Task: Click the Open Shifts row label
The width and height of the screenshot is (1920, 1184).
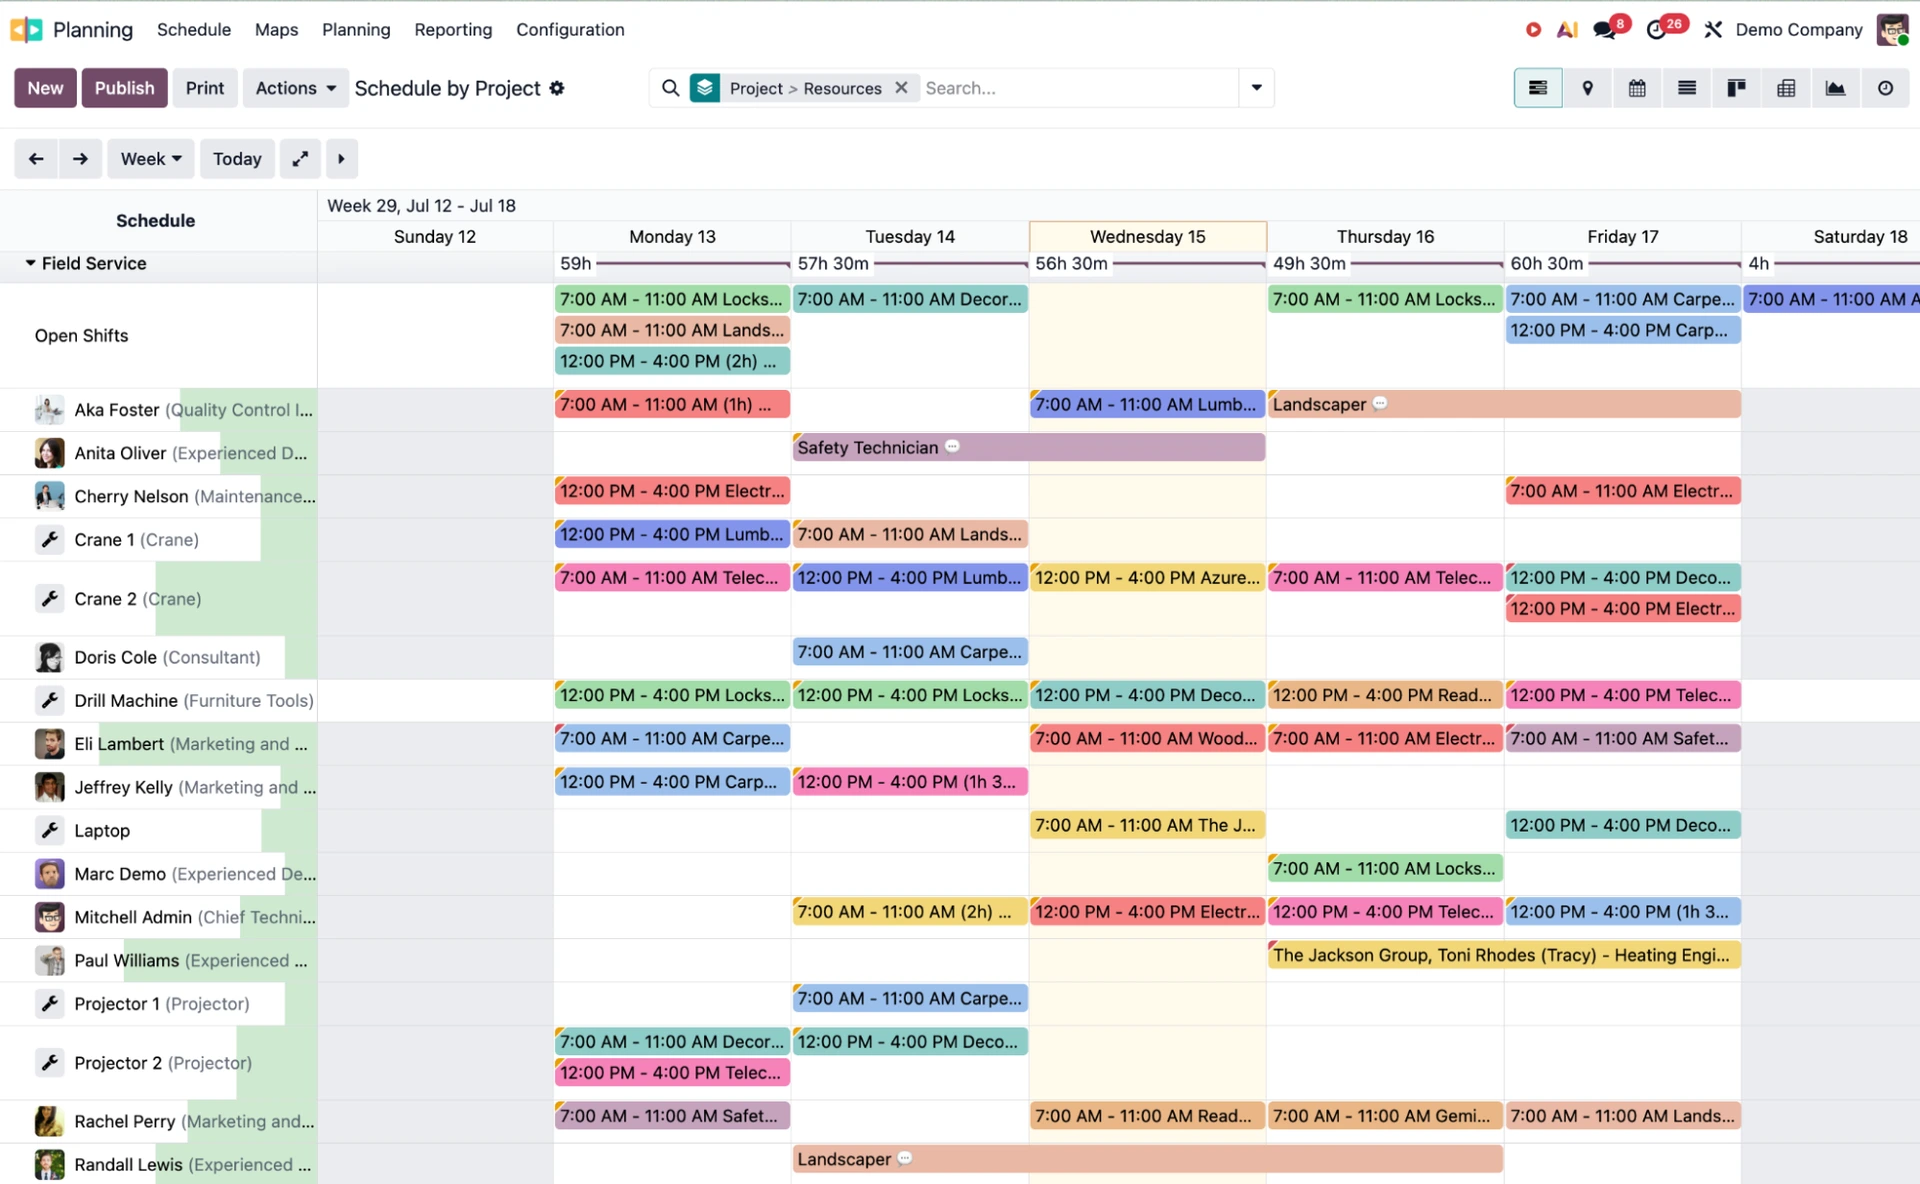Action: coord(82,335)
